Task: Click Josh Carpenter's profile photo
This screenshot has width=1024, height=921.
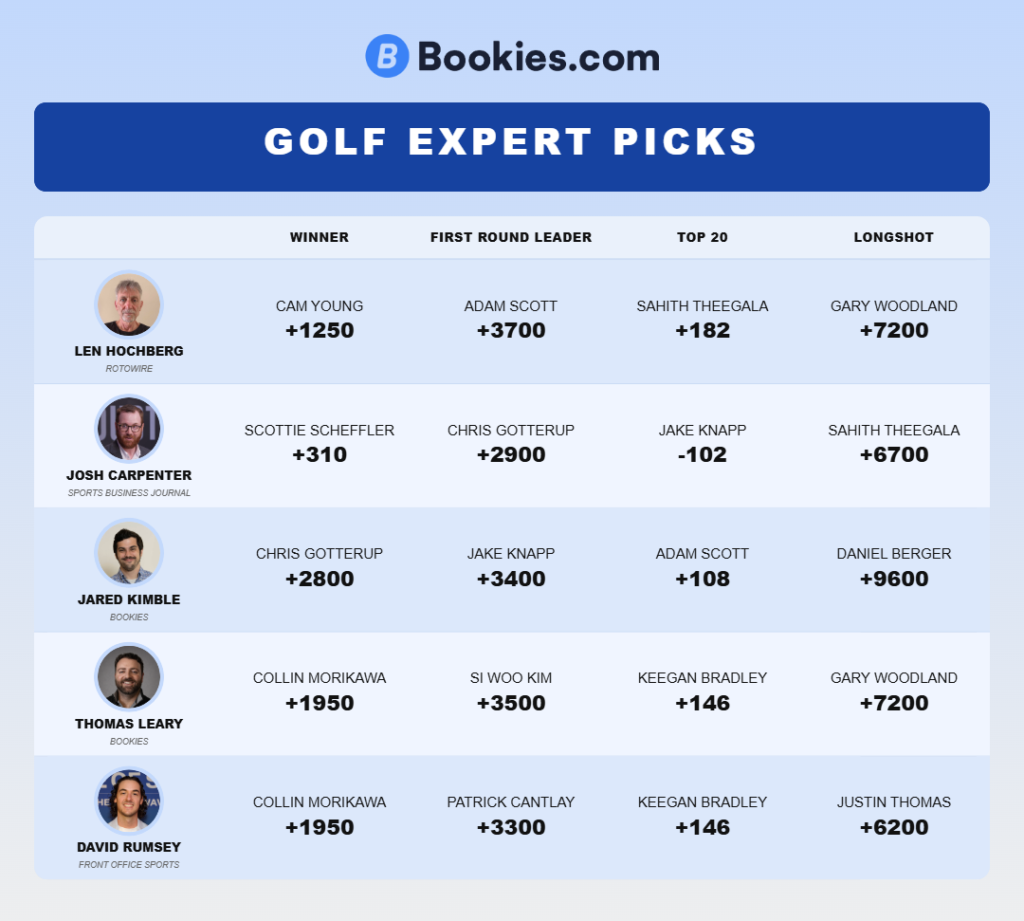Action: point(129,428)
